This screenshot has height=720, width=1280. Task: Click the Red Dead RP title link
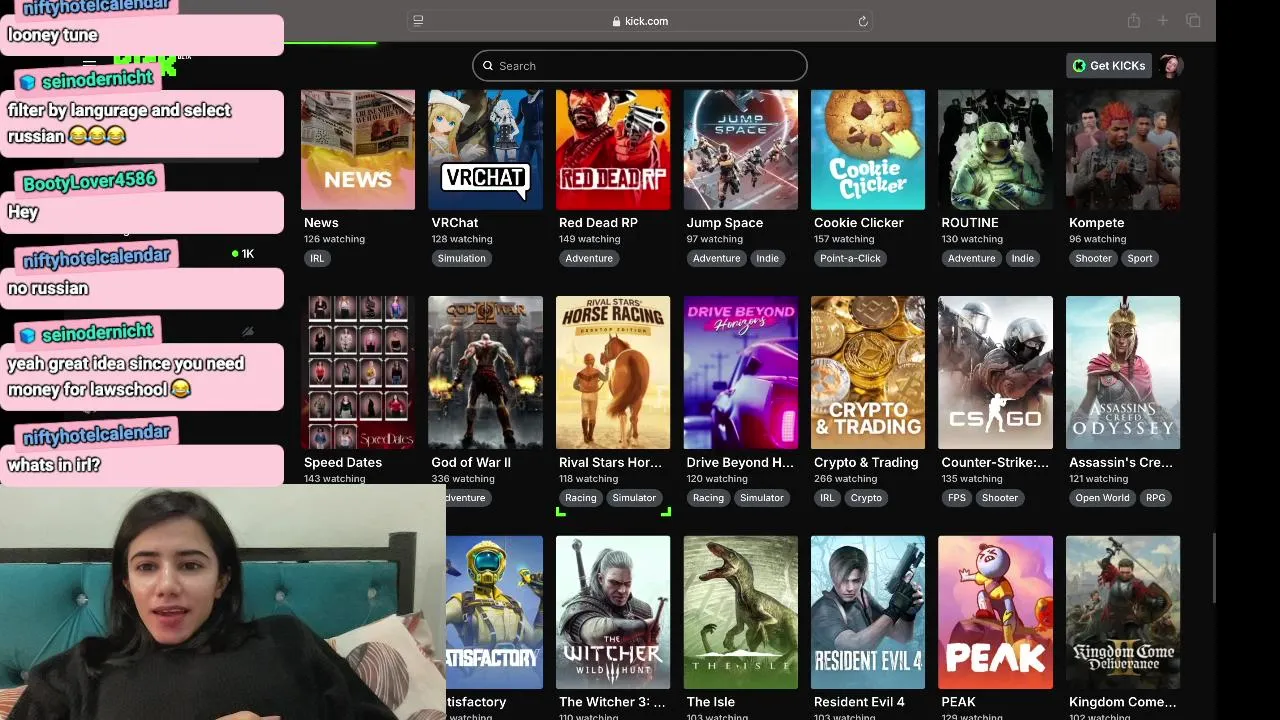tap(598, 223)
